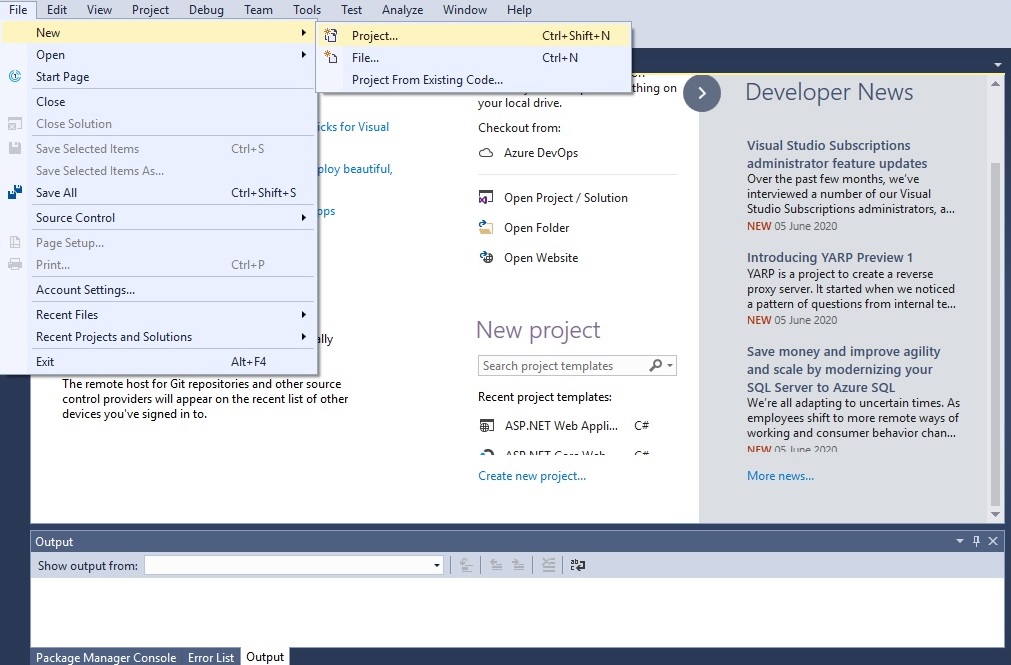Click the New File icon in submenu
The width and height of the screenshot is (1011, 665).
pos(331,57)
